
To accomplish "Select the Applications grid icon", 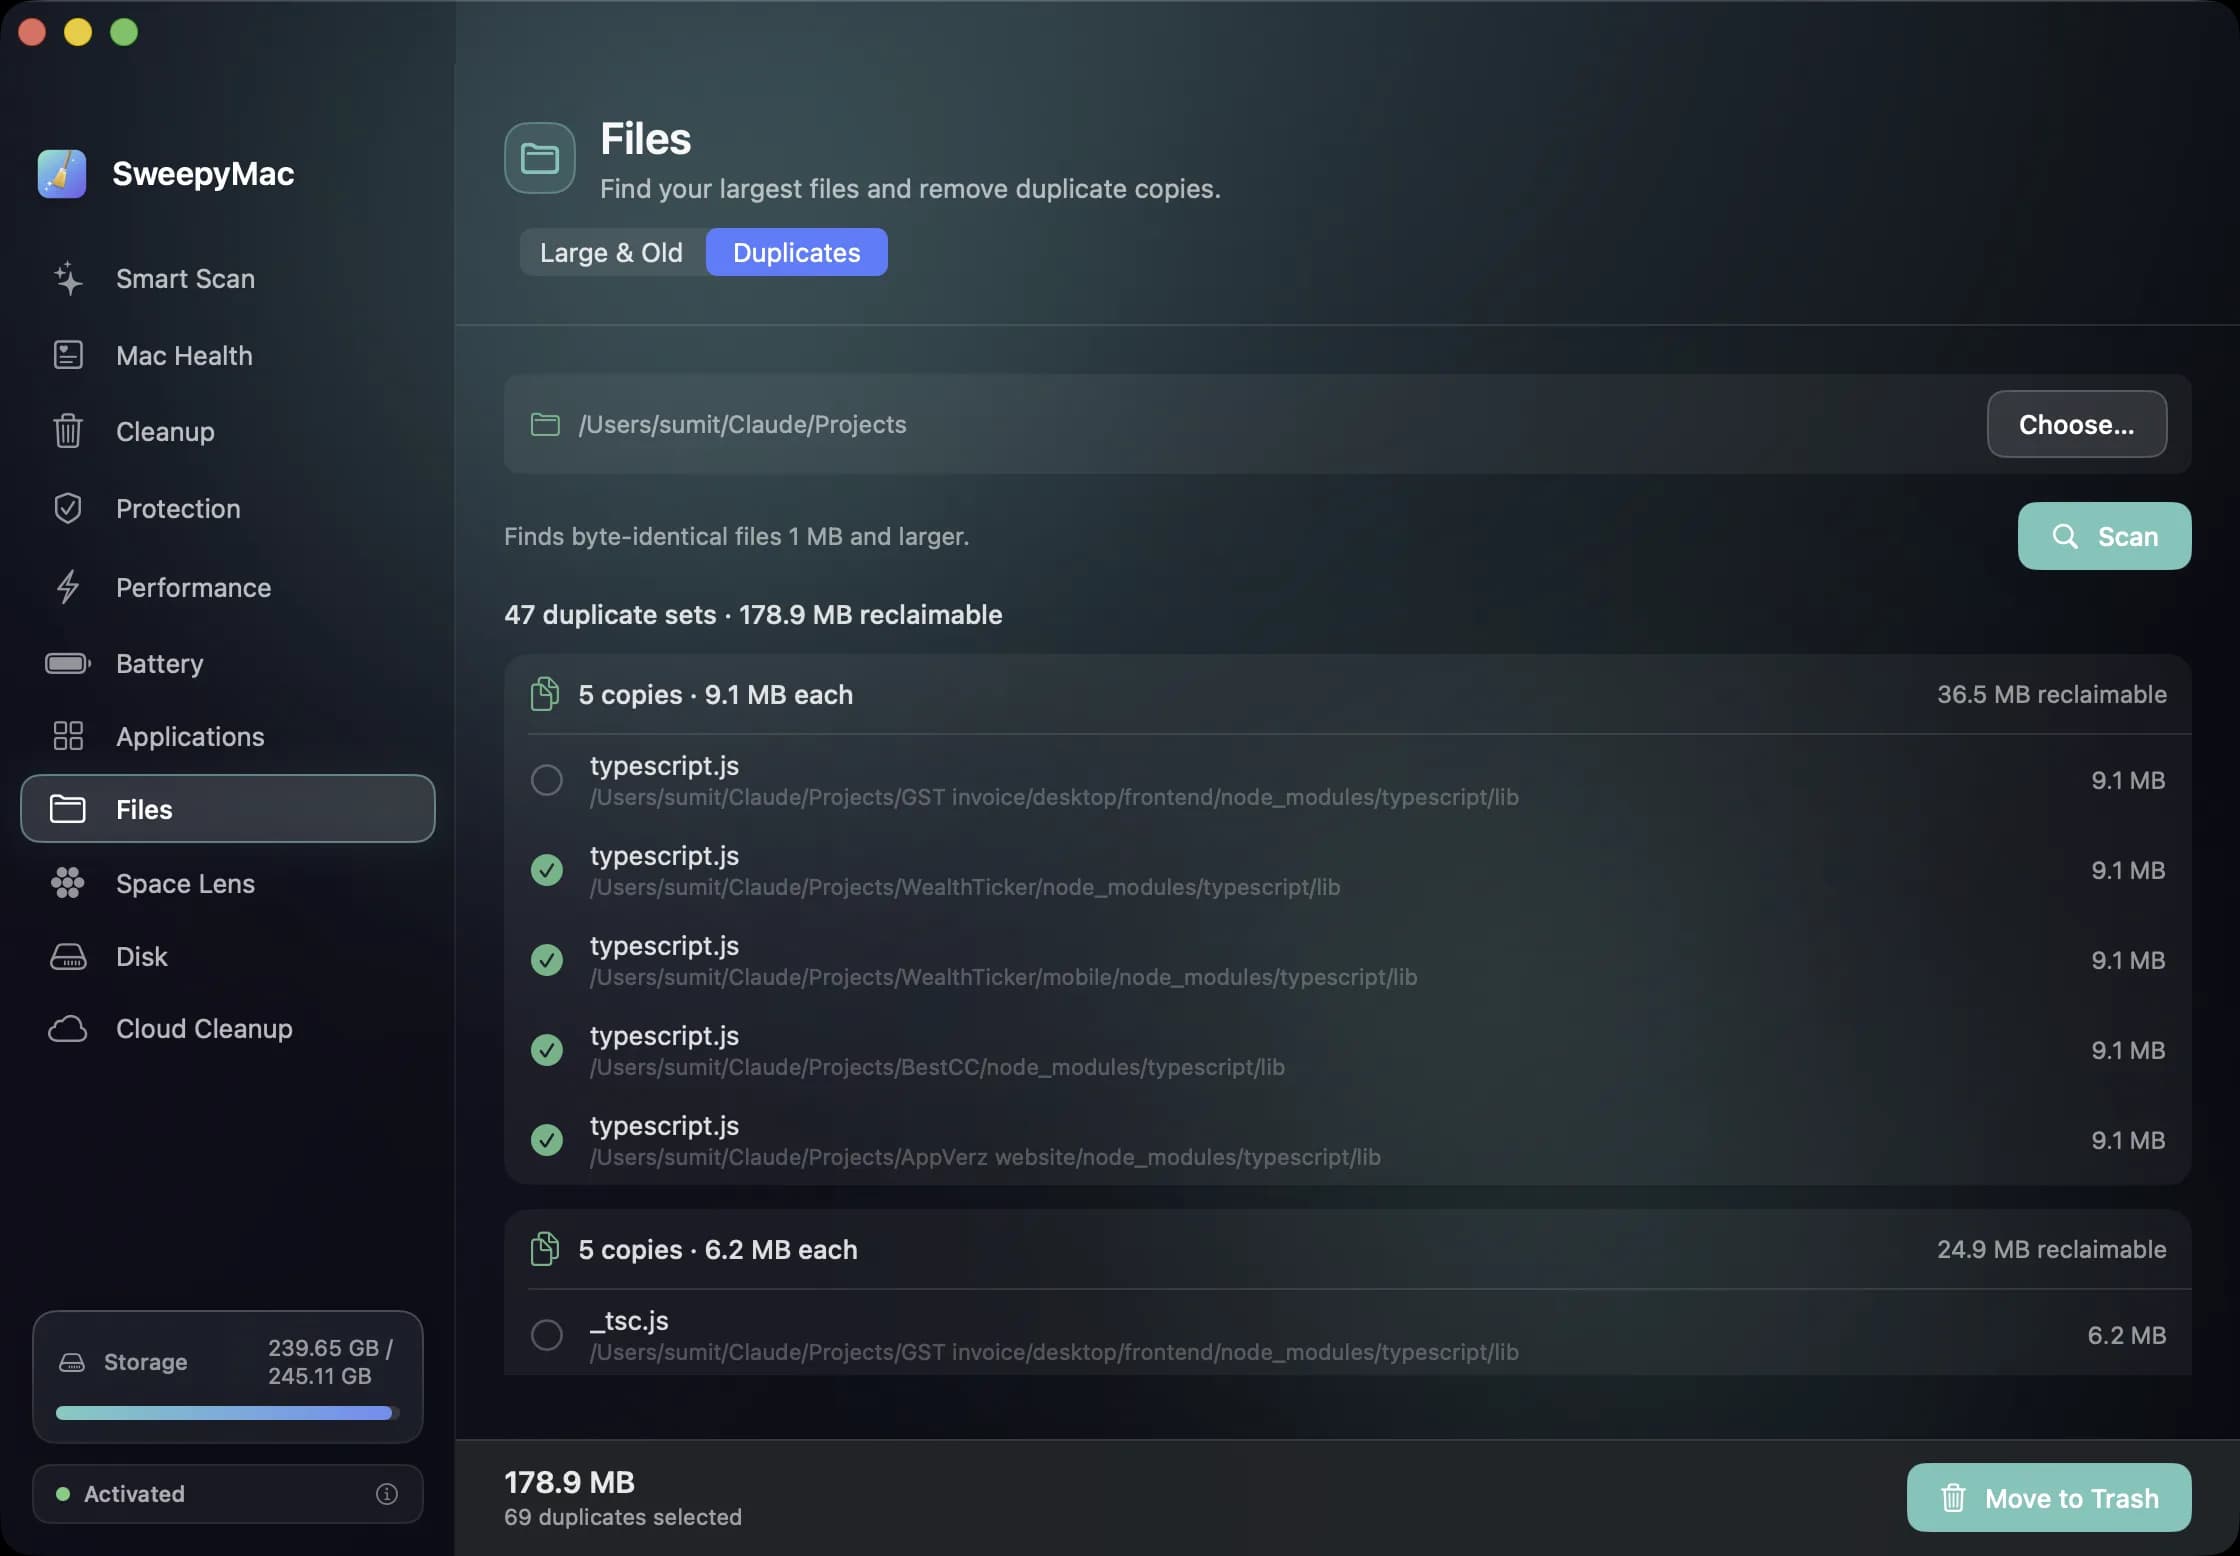I will tap(68, 736).
